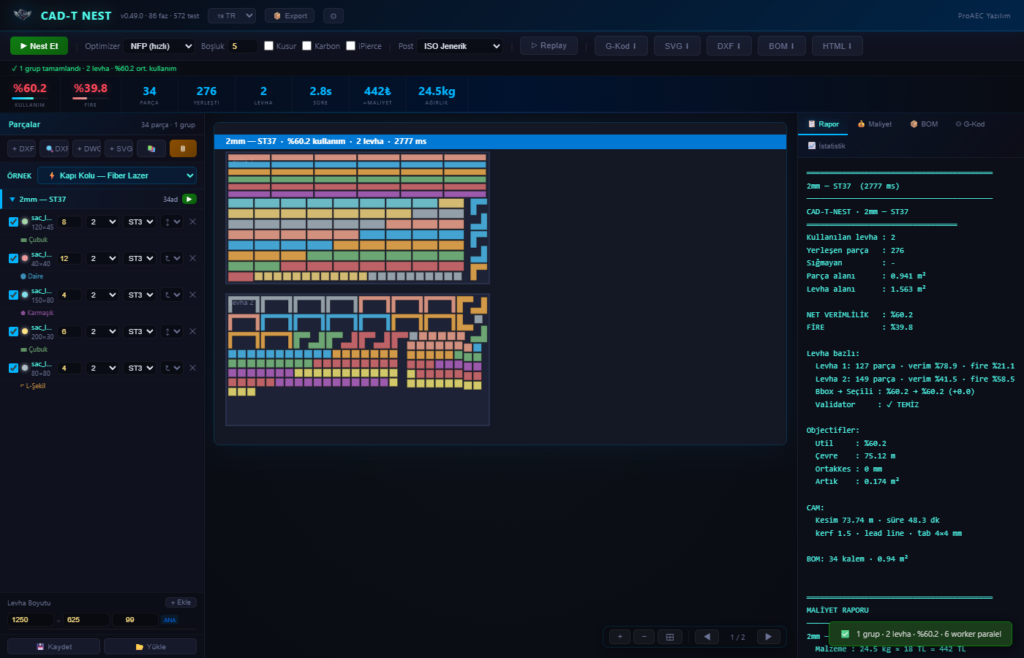Open the magnifier DXF preview button

click(x=55, y=149)
